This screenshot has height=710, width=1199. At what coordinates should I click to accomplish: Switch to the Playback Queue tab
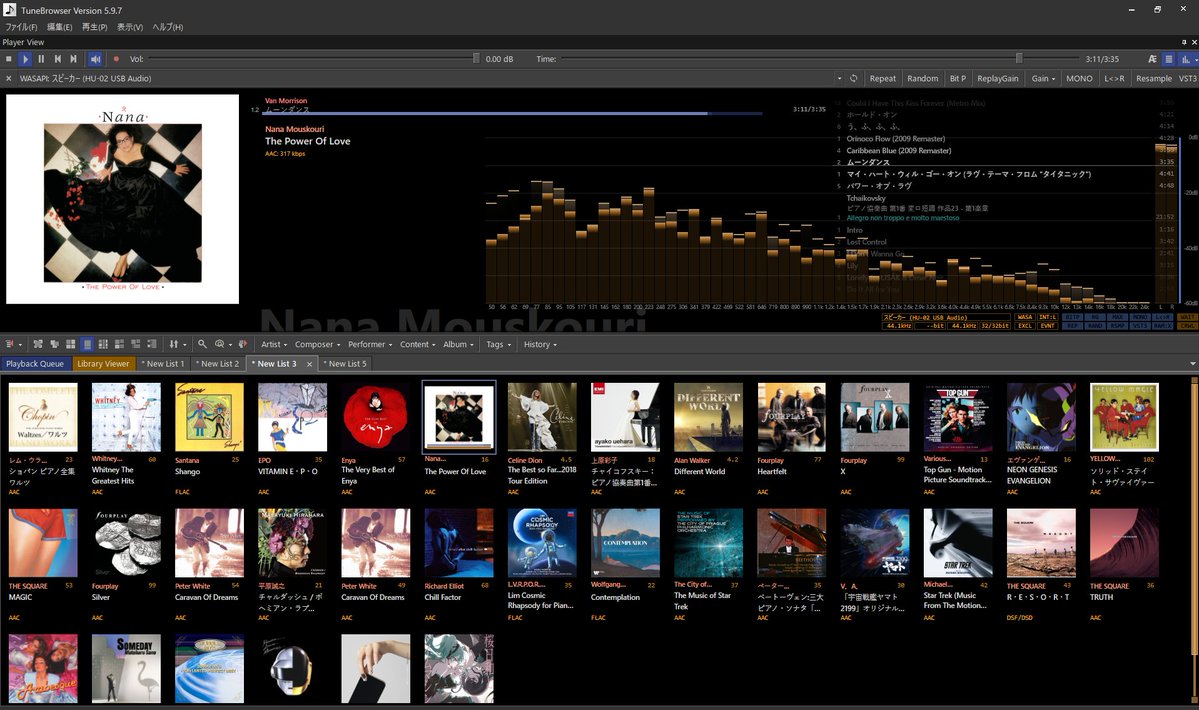coord(35,365)
